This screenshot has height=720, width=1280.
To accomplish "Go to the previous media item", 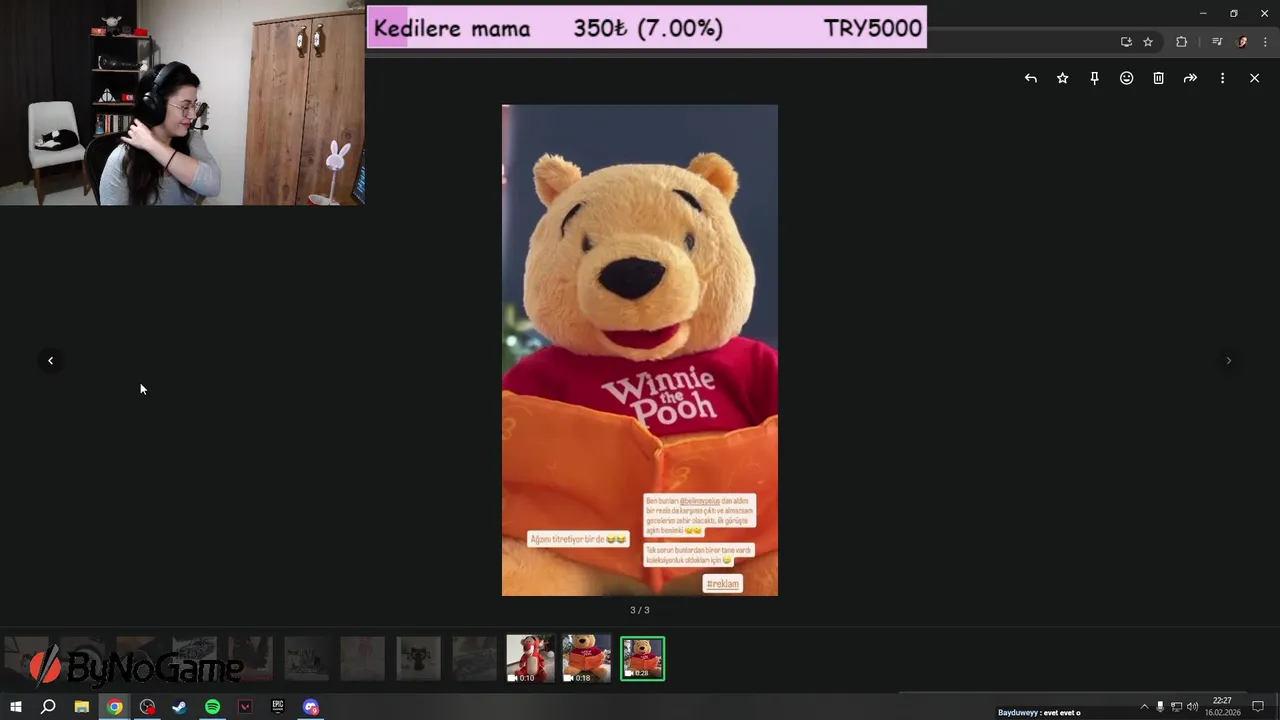I will (x=51, y=361).
